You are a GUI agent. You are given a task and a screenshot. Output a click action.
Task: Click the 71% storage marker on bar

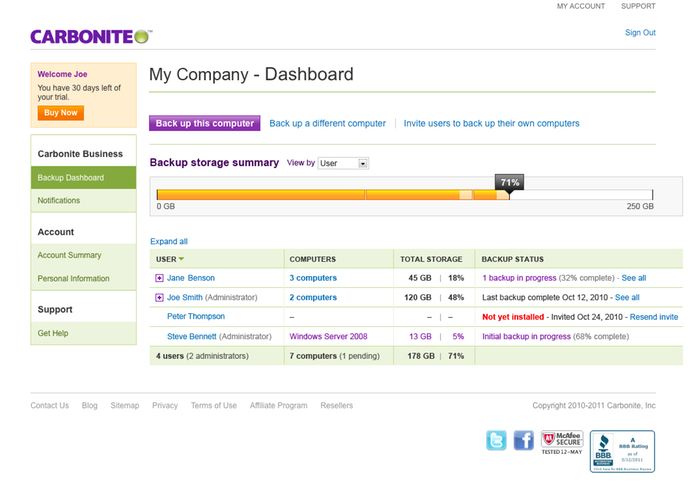[x=509, y=182]
